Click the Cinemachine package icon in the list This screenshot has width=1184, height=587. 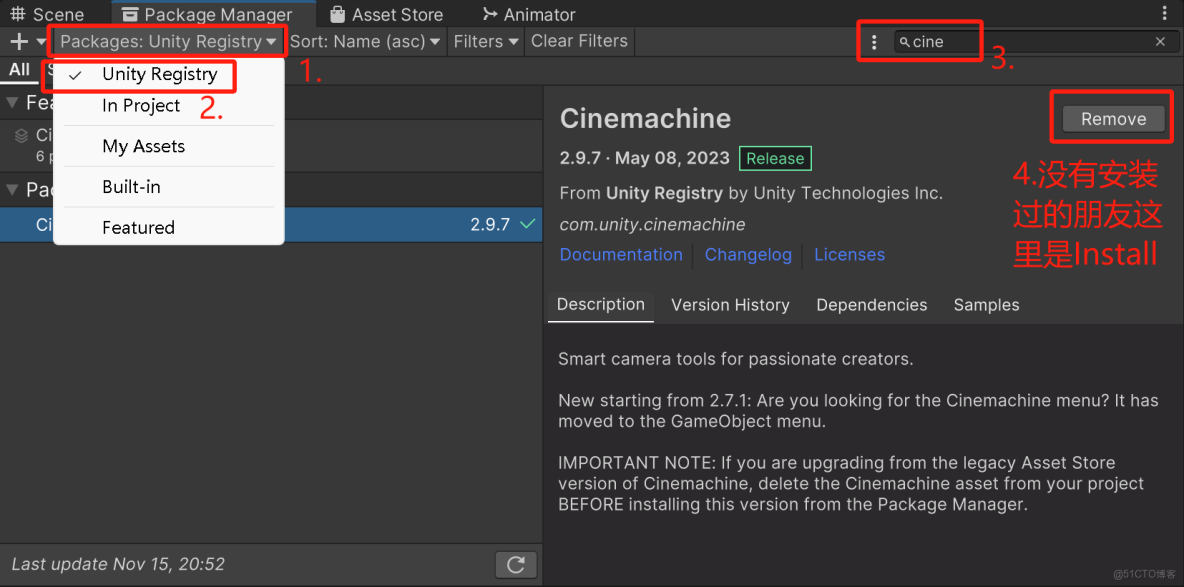22,135
